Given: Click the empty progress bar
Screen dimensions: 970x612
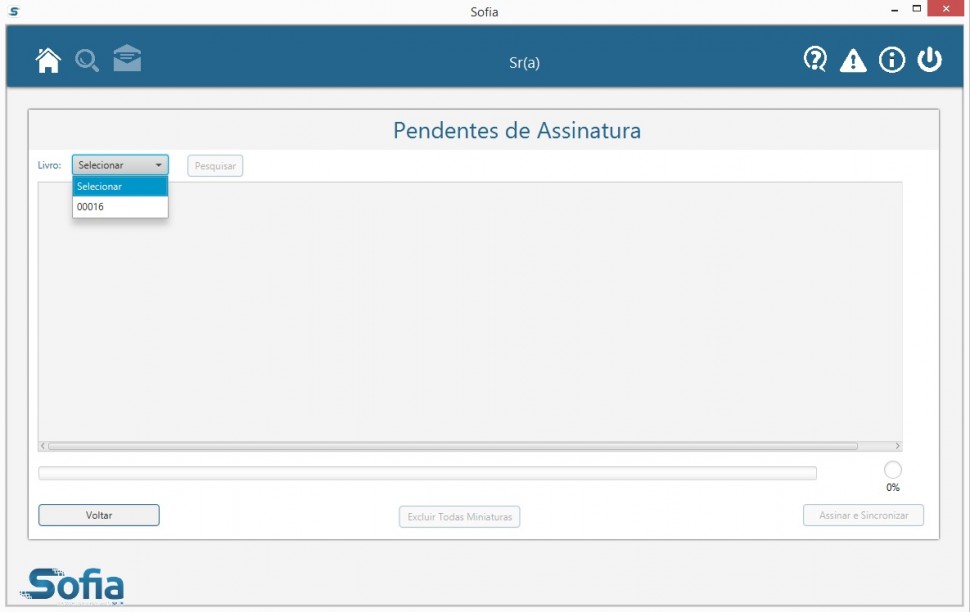Looking at the screenshot, I should click(427, 473).
